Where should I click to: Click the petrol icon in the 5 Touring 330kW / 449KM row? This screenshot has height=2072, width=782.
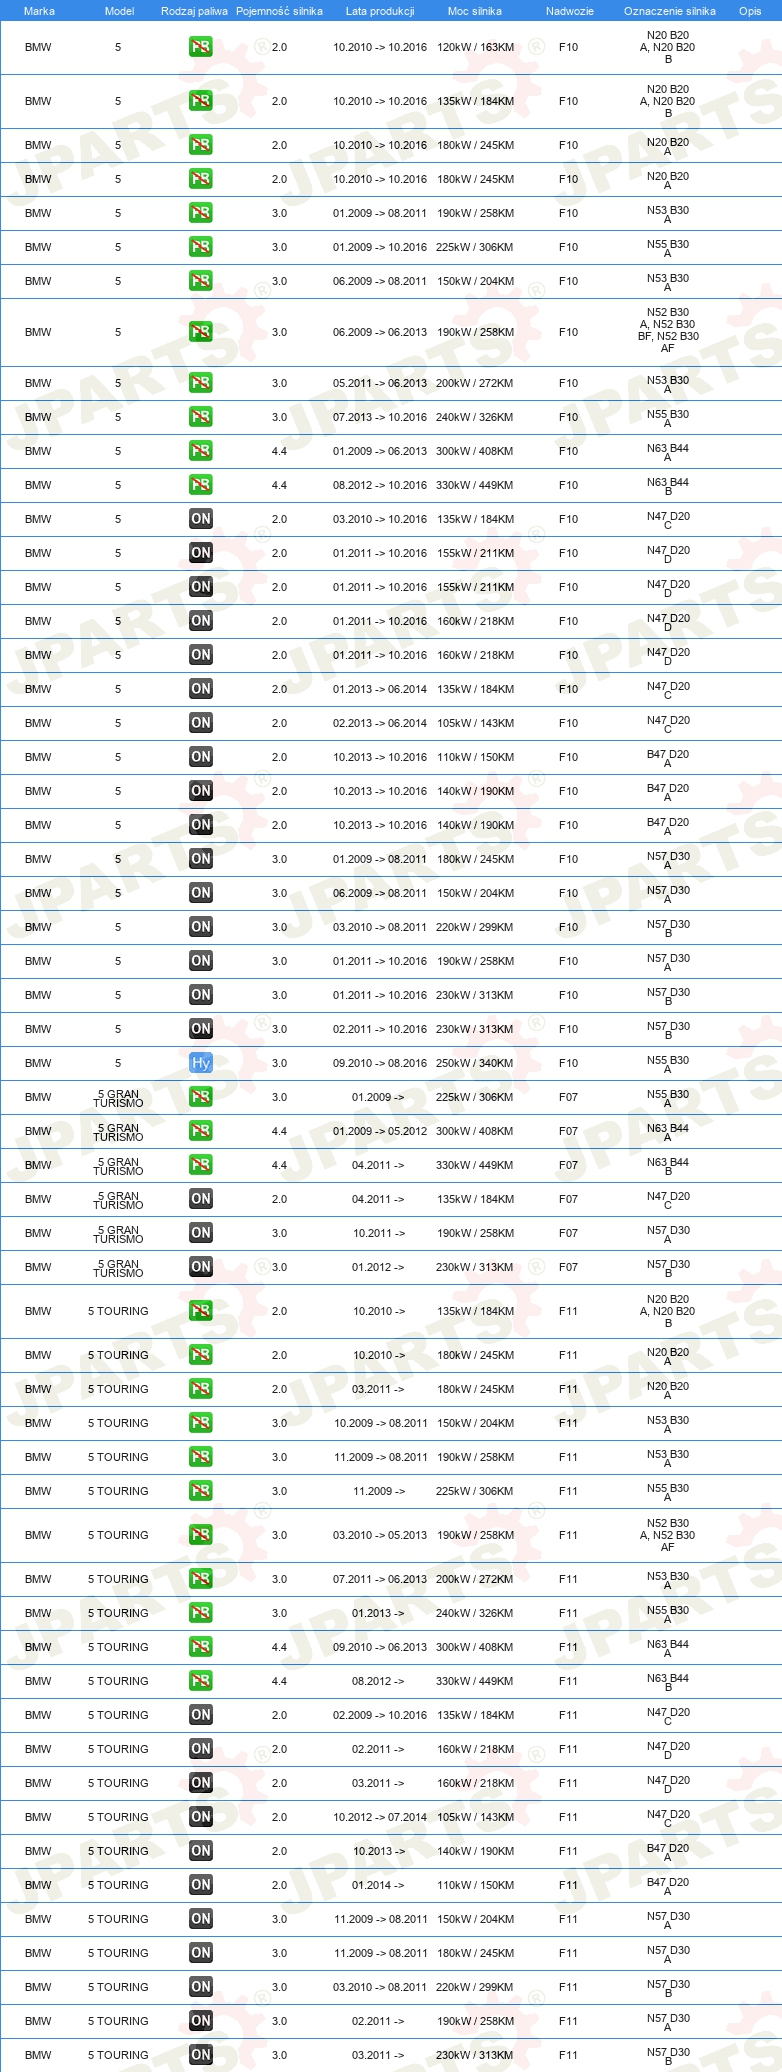pyautogui.click(x=201, y=1681)
